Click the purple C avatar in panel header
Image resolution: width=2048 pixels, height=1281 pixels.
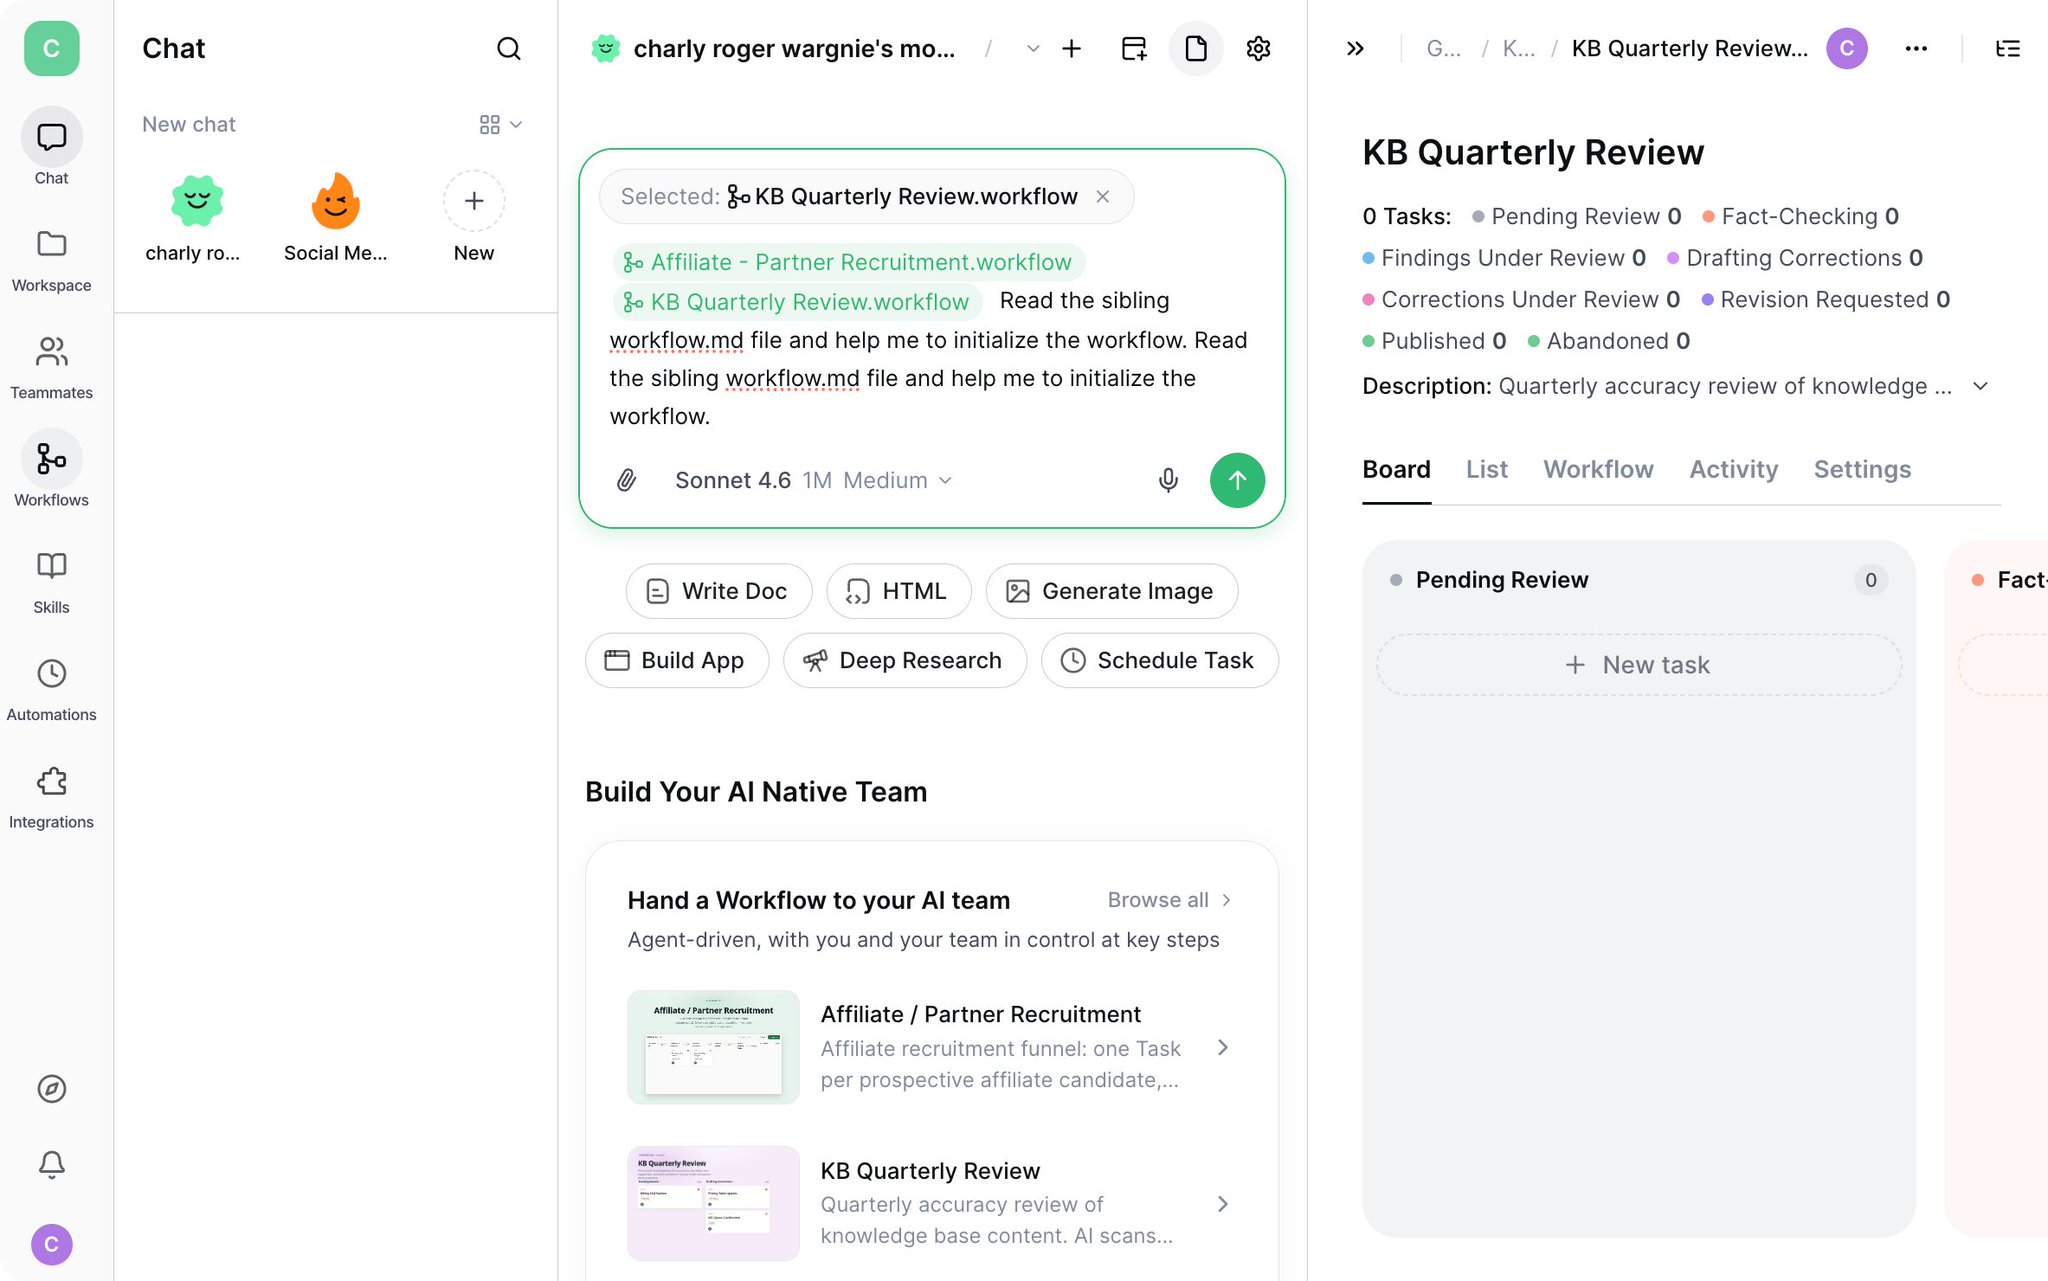point(1846,48)
